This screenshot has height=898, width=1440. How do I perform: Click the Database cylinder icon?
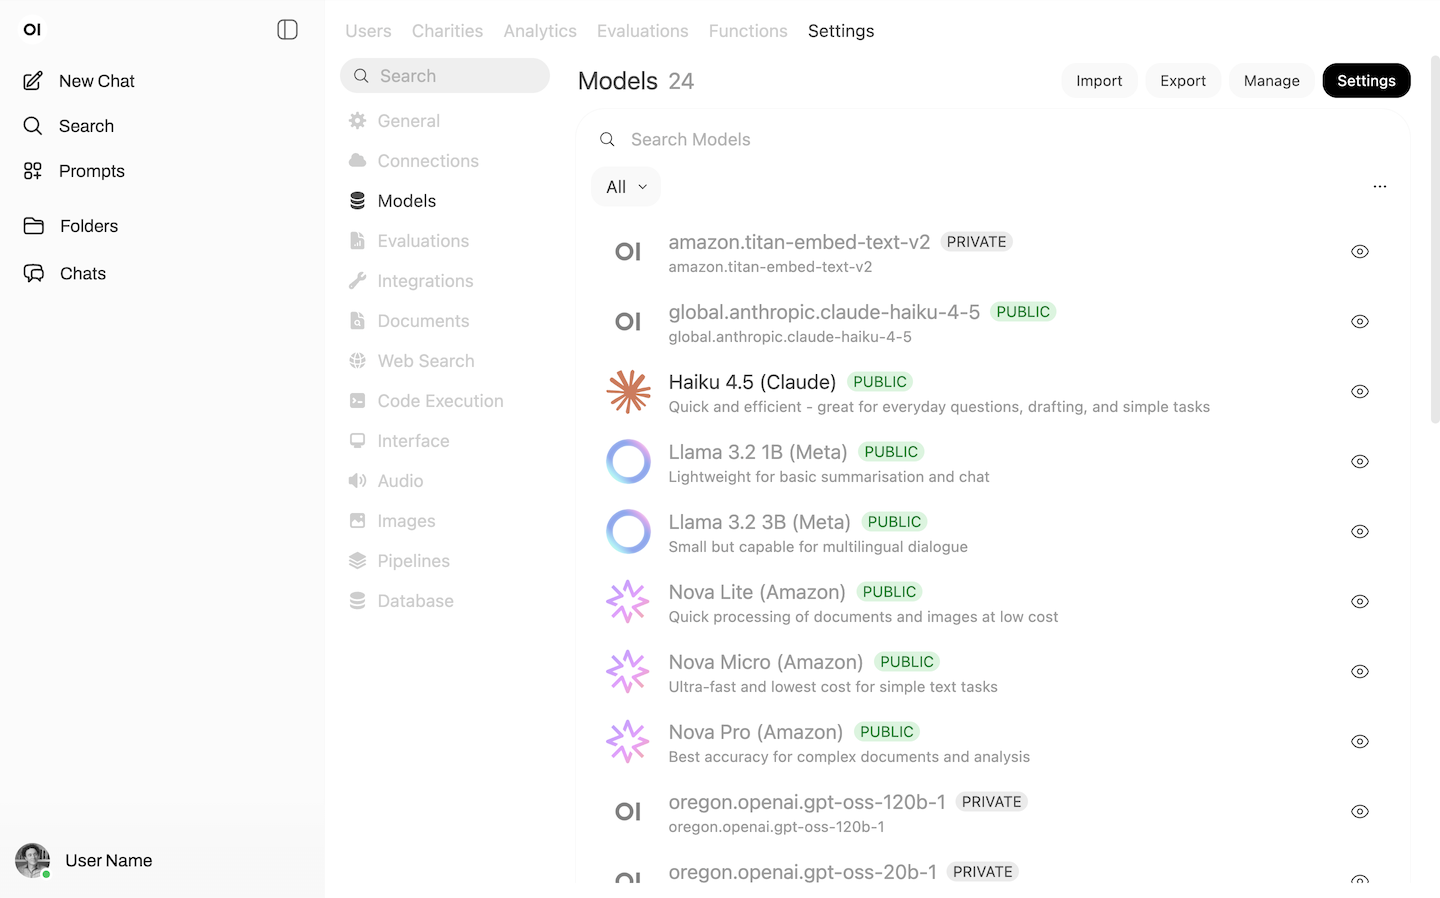pyautogui.click(x=357, y=601)
